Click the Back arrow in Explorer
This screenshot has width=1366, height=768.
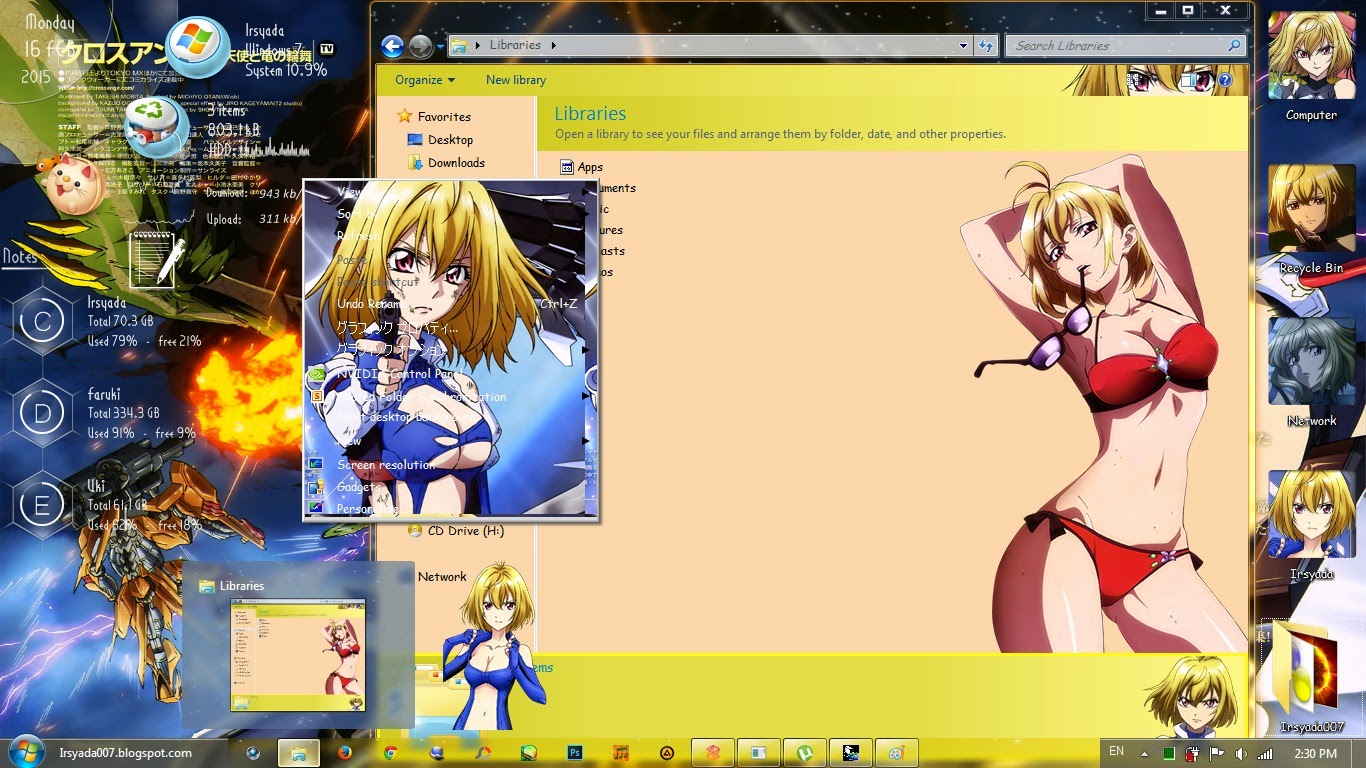click(392, 46)
